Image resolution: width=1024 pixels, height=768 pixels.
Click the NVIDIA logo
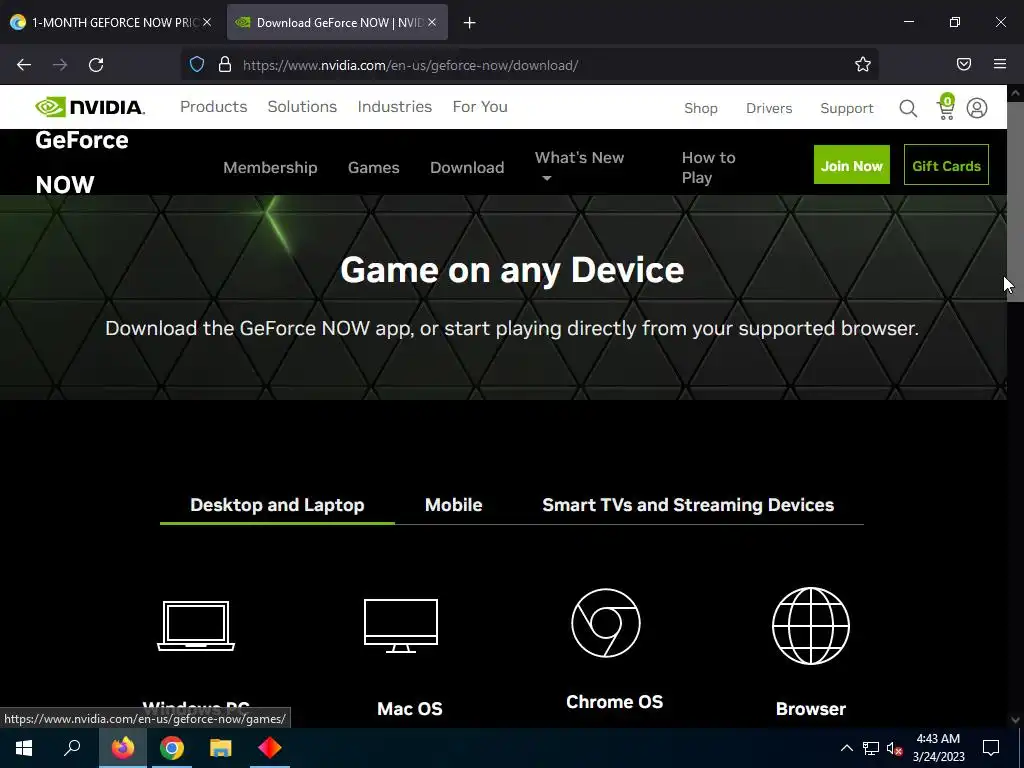click(90, 107)
